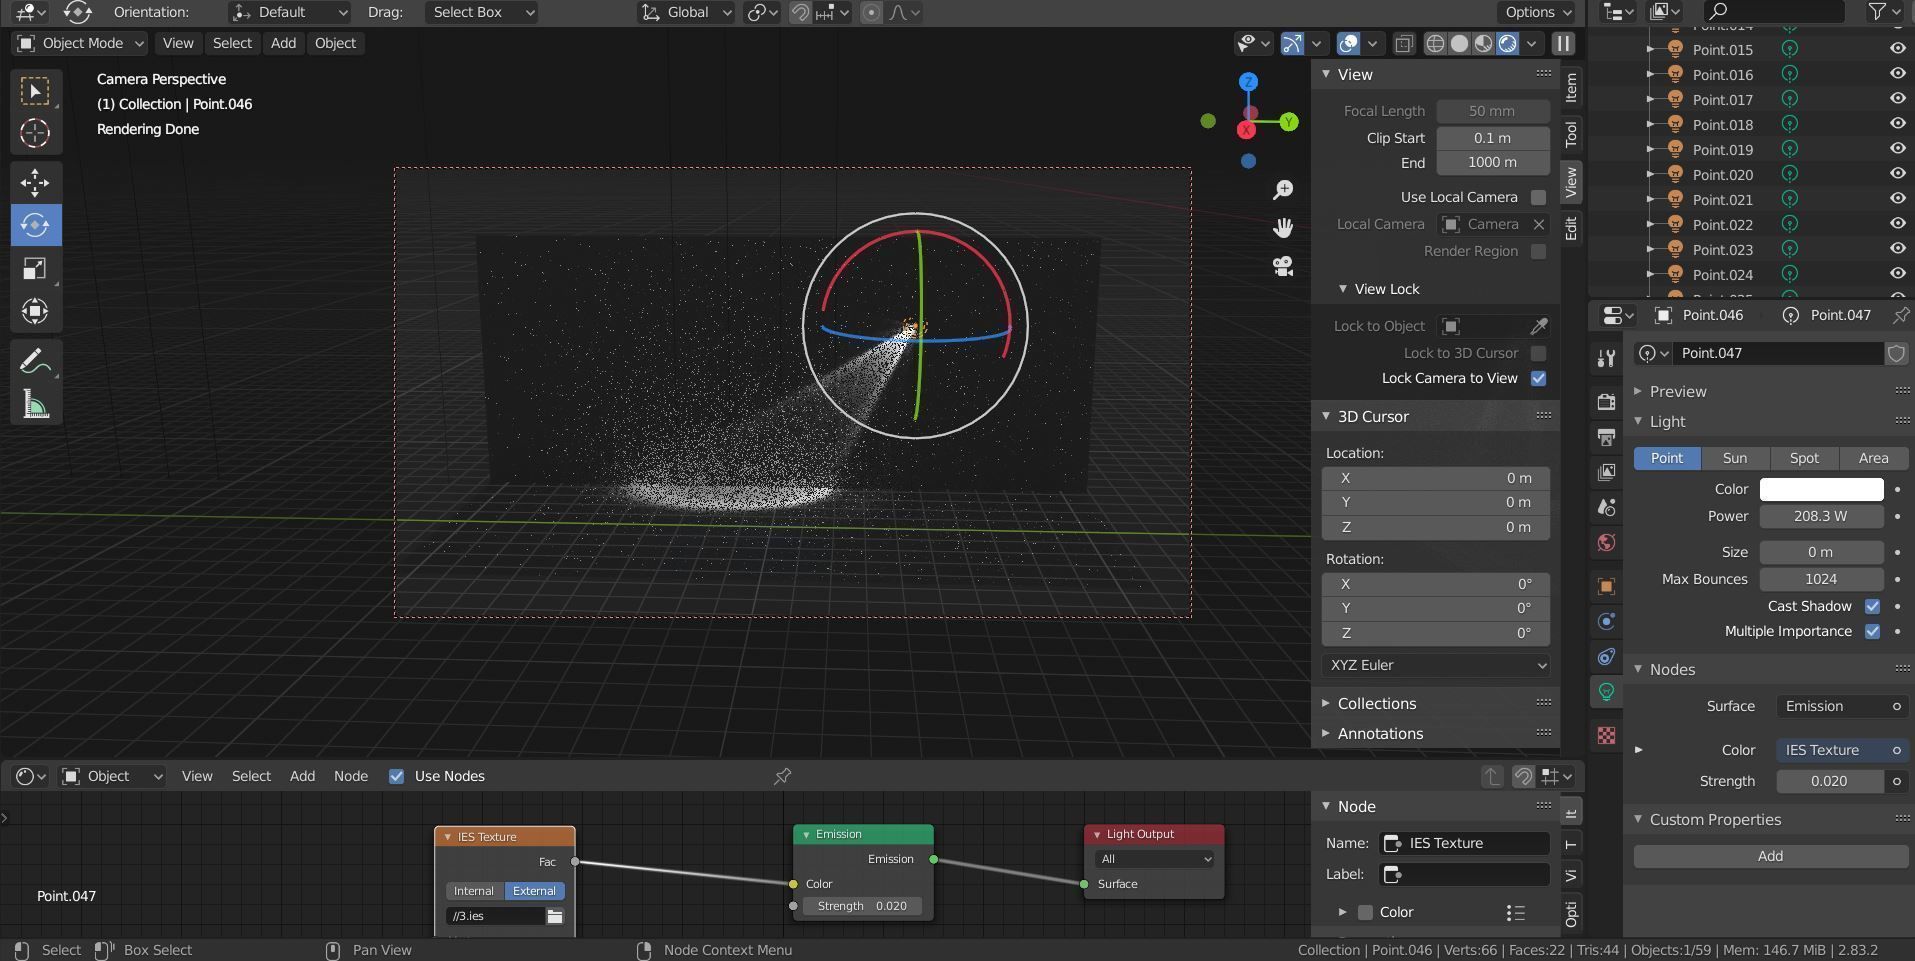The height and width of the screenshot is (961, 1915).
Task: Open the World properties tab
Action: [1606, 542]
